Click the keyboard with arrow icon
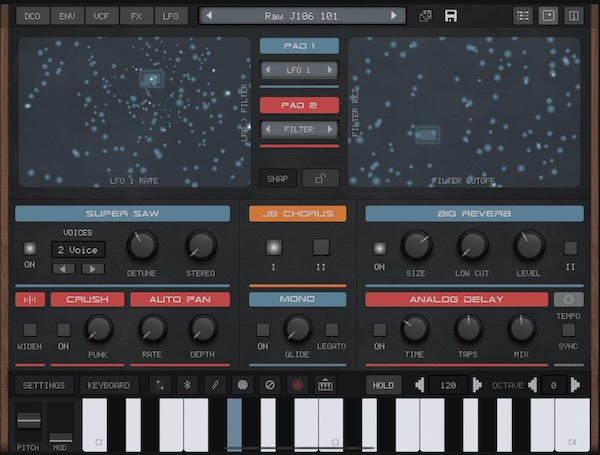 tap(325, 385)
